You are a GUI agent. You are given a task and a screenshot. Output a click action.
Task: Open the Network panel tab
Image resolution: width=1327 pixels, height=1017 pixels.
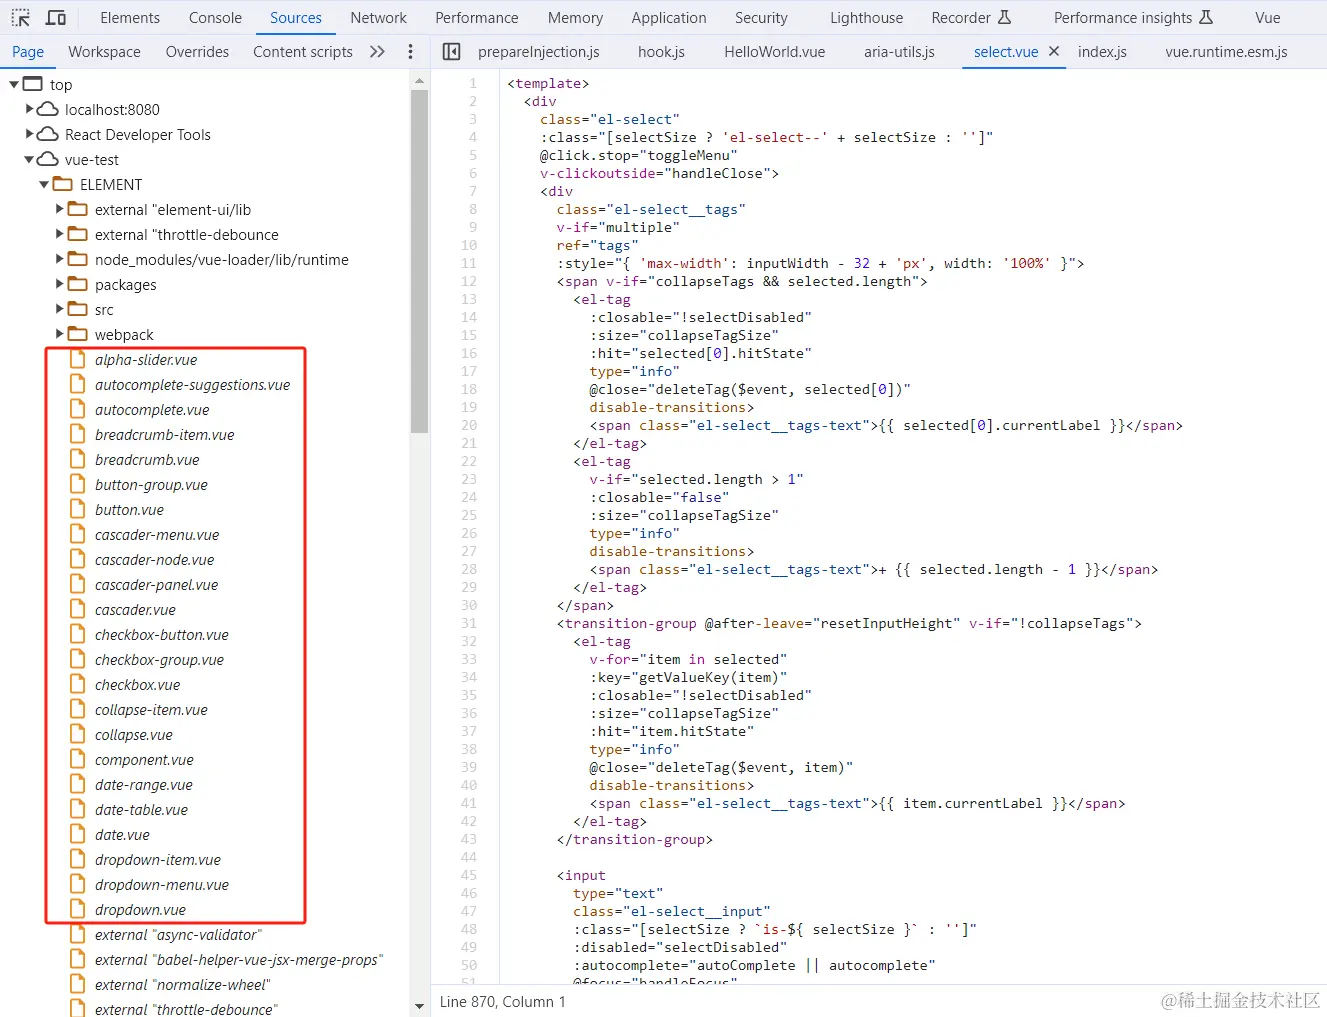(379, 18)
